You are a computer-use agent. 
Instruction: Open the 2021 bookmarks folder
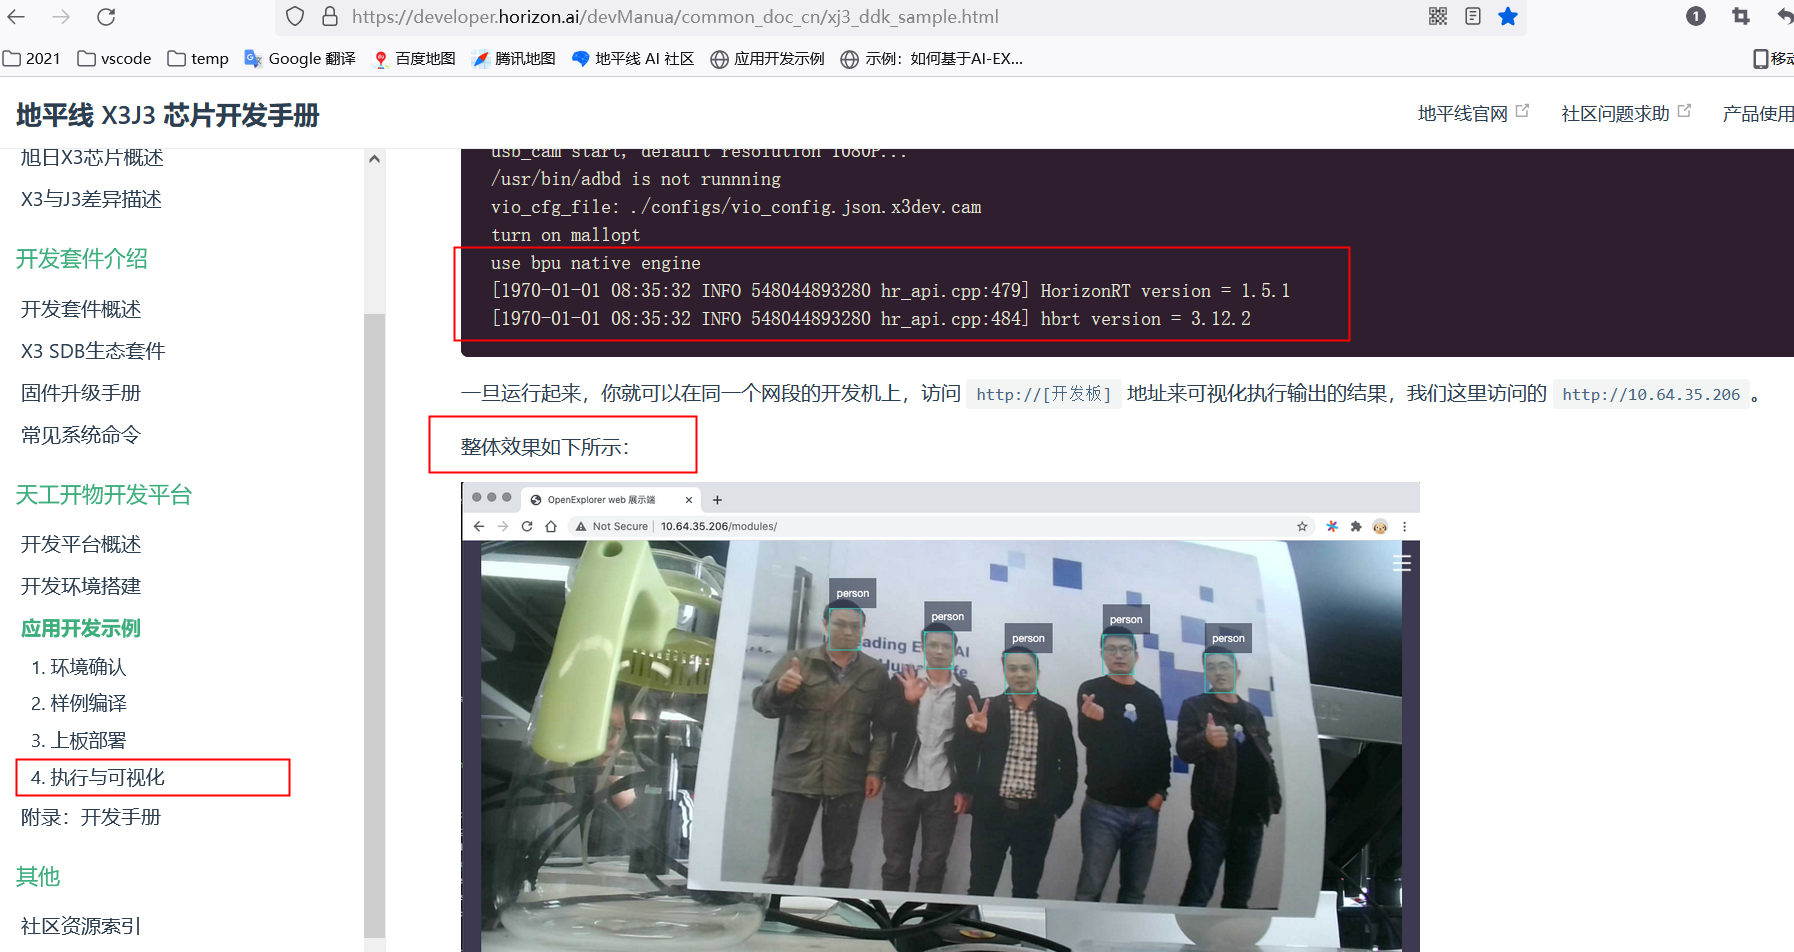32,59
